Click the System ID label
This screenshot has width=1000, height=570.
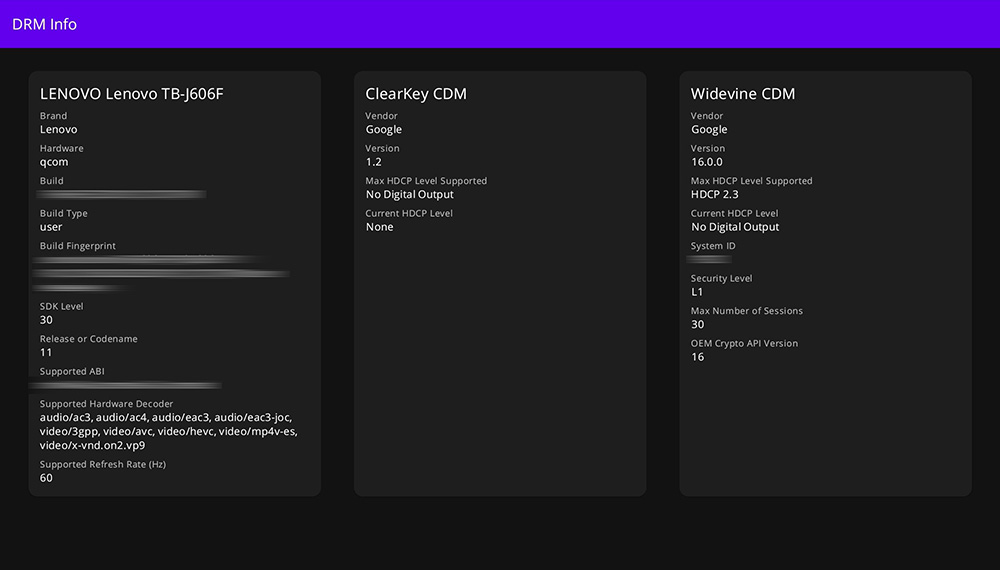click(713, 246)
